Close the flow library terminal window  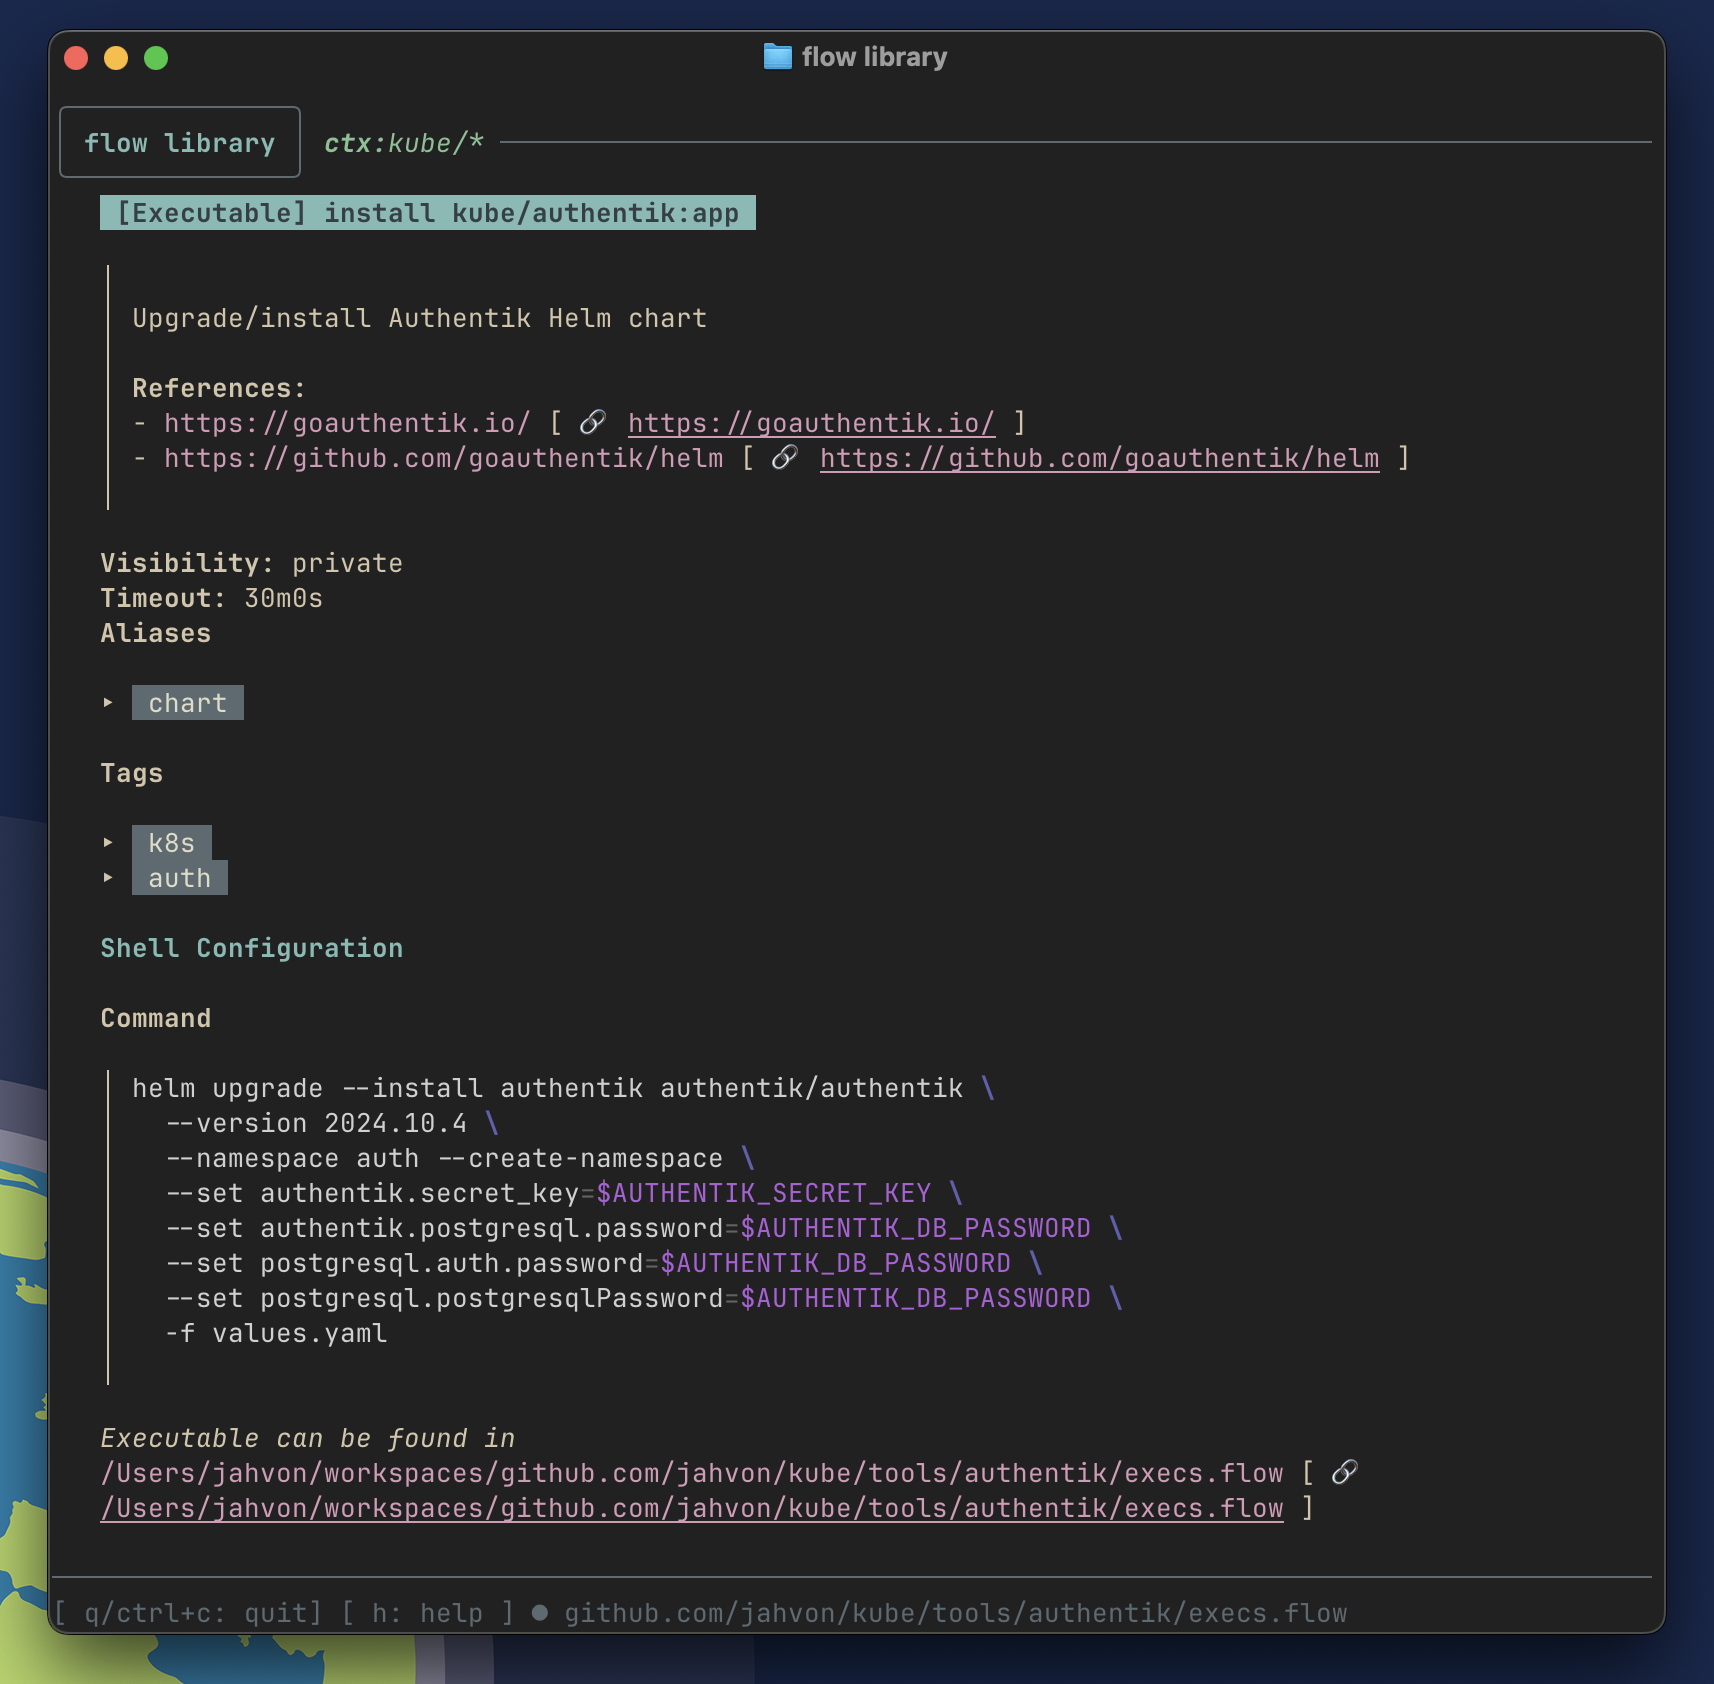(76, 58)
